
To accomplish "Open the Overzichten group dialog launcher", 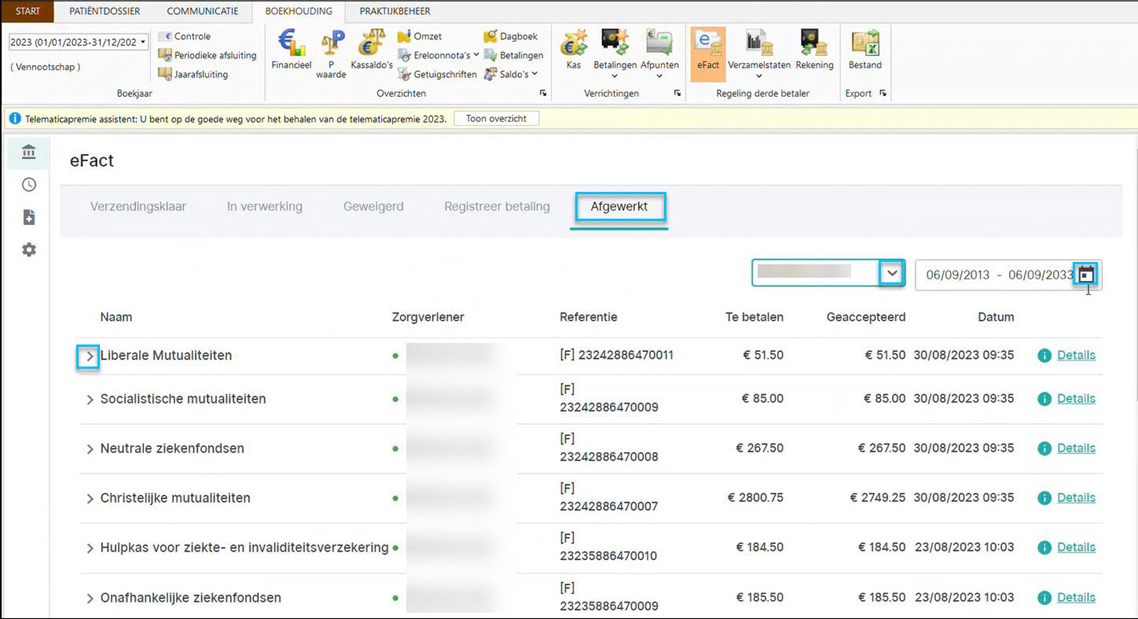I will point(543,94).
